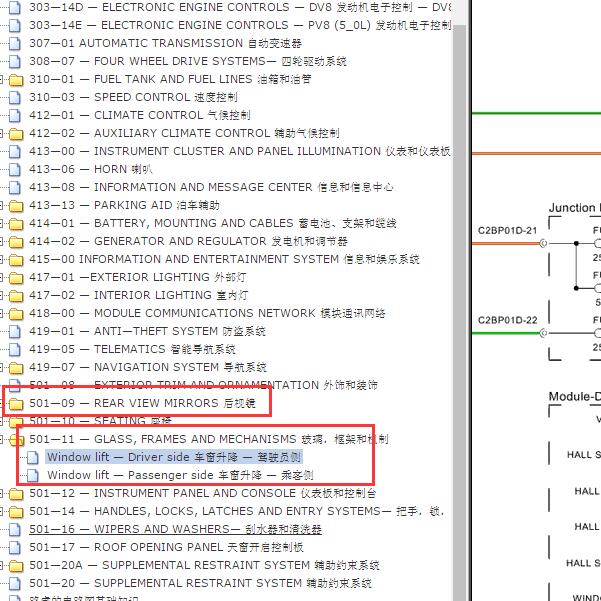Click the page icon for 413-06 Horn
Screen dimensions: 601x601
tap(15, 169)
